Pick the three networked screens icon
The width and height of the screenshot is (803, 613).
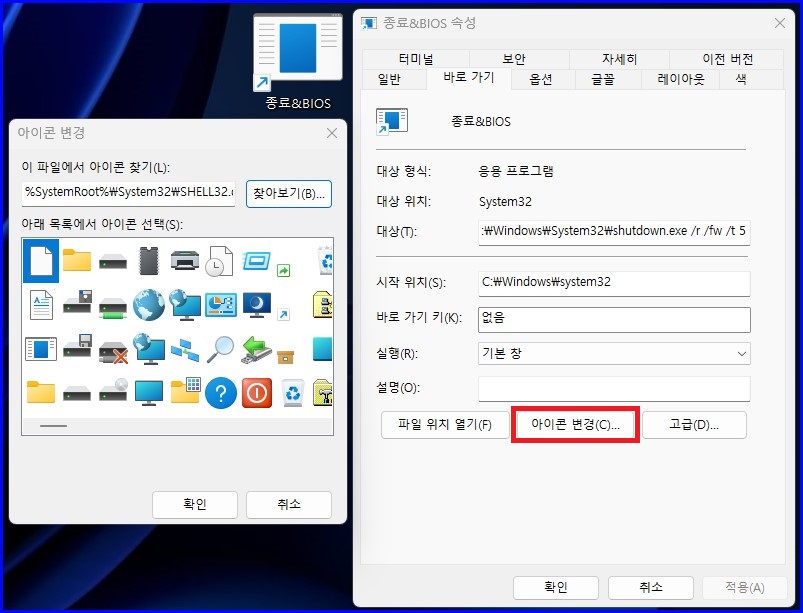(185, 350)
